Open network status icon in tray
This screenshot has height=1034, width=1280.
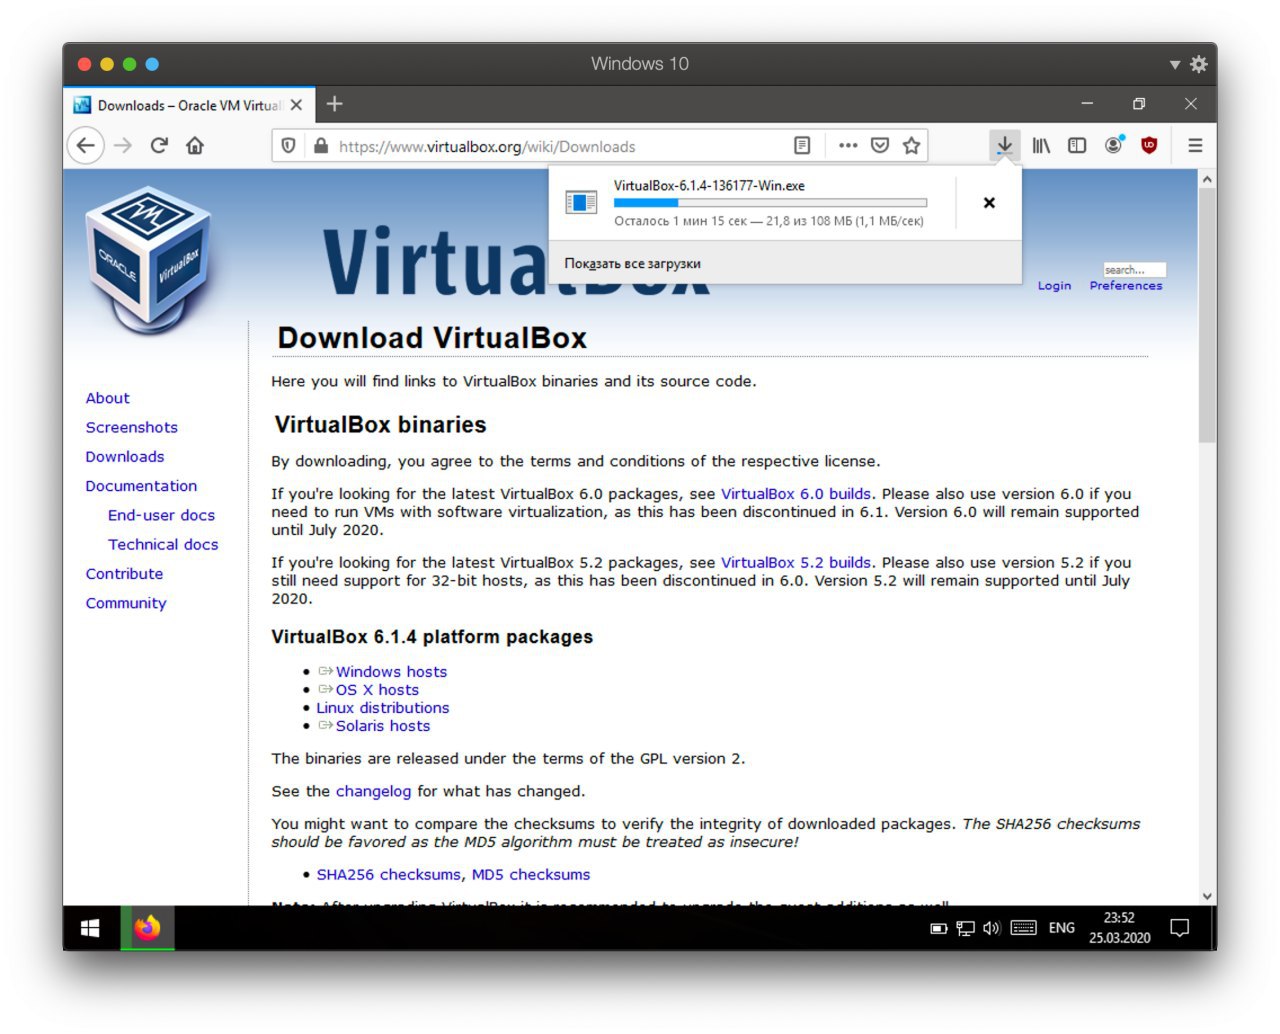click(x=965, y=928)
